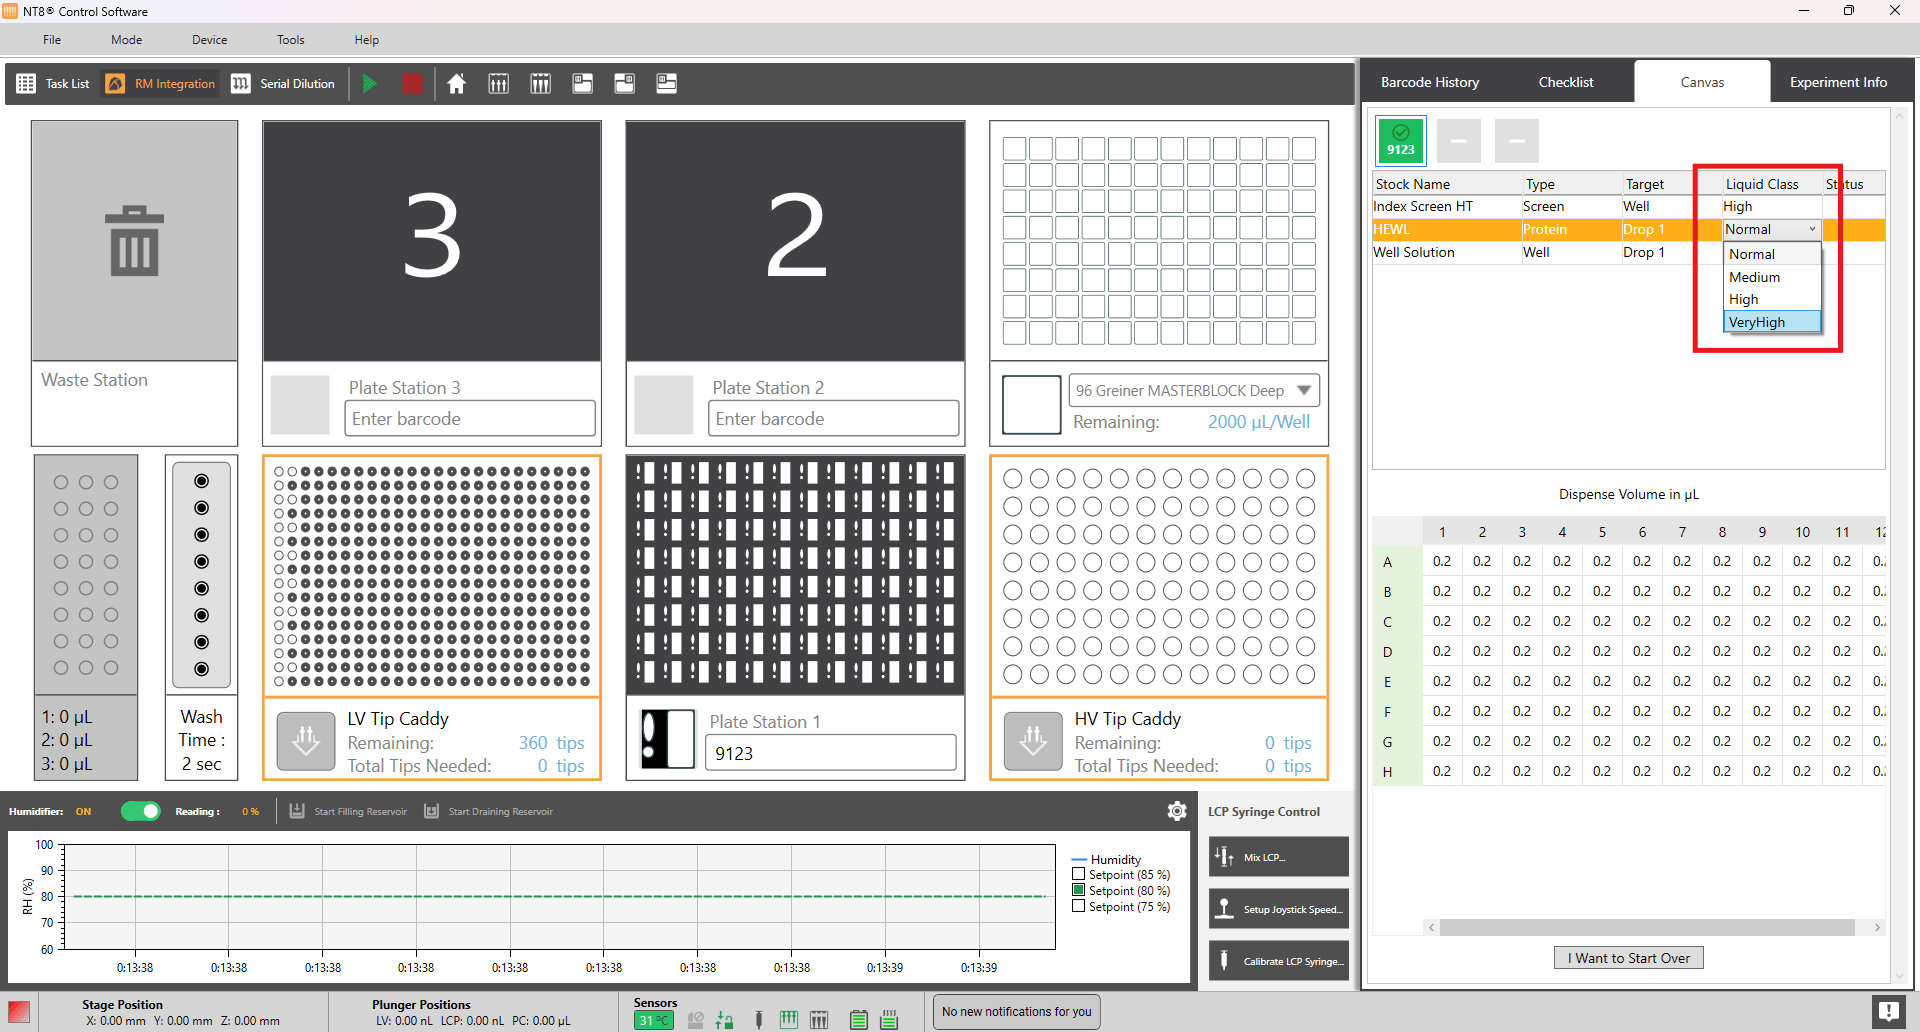Click the Plate Station 3 barcode field
The image size is (1920, 1032).
pyautogui.click(x=470, y=418)
